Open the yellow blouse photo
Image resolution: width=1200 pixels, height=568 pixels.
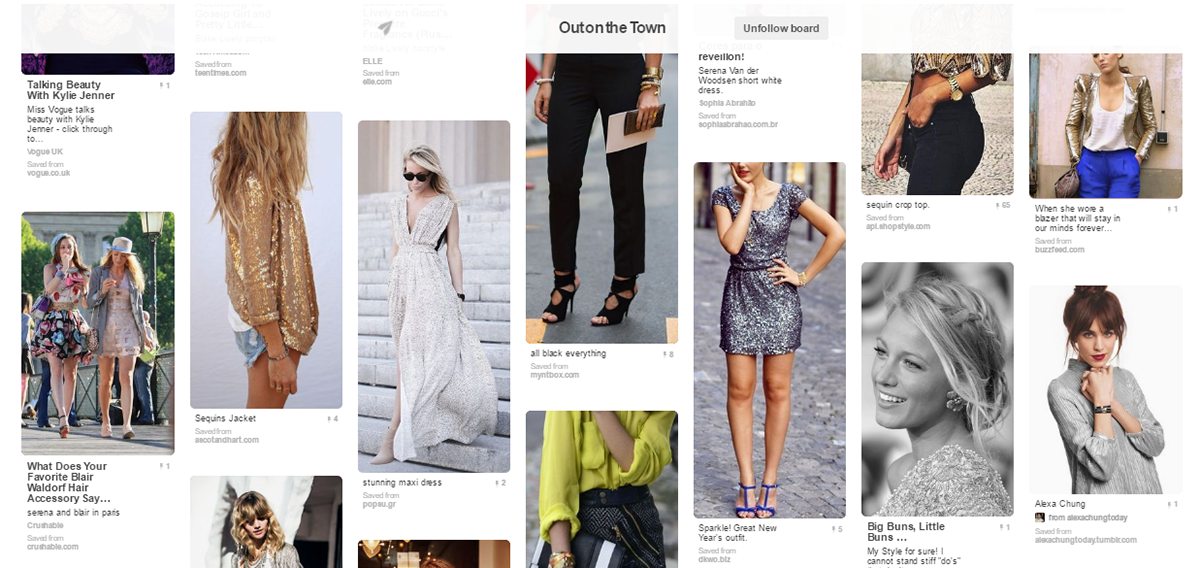click(x=602, y=489)
